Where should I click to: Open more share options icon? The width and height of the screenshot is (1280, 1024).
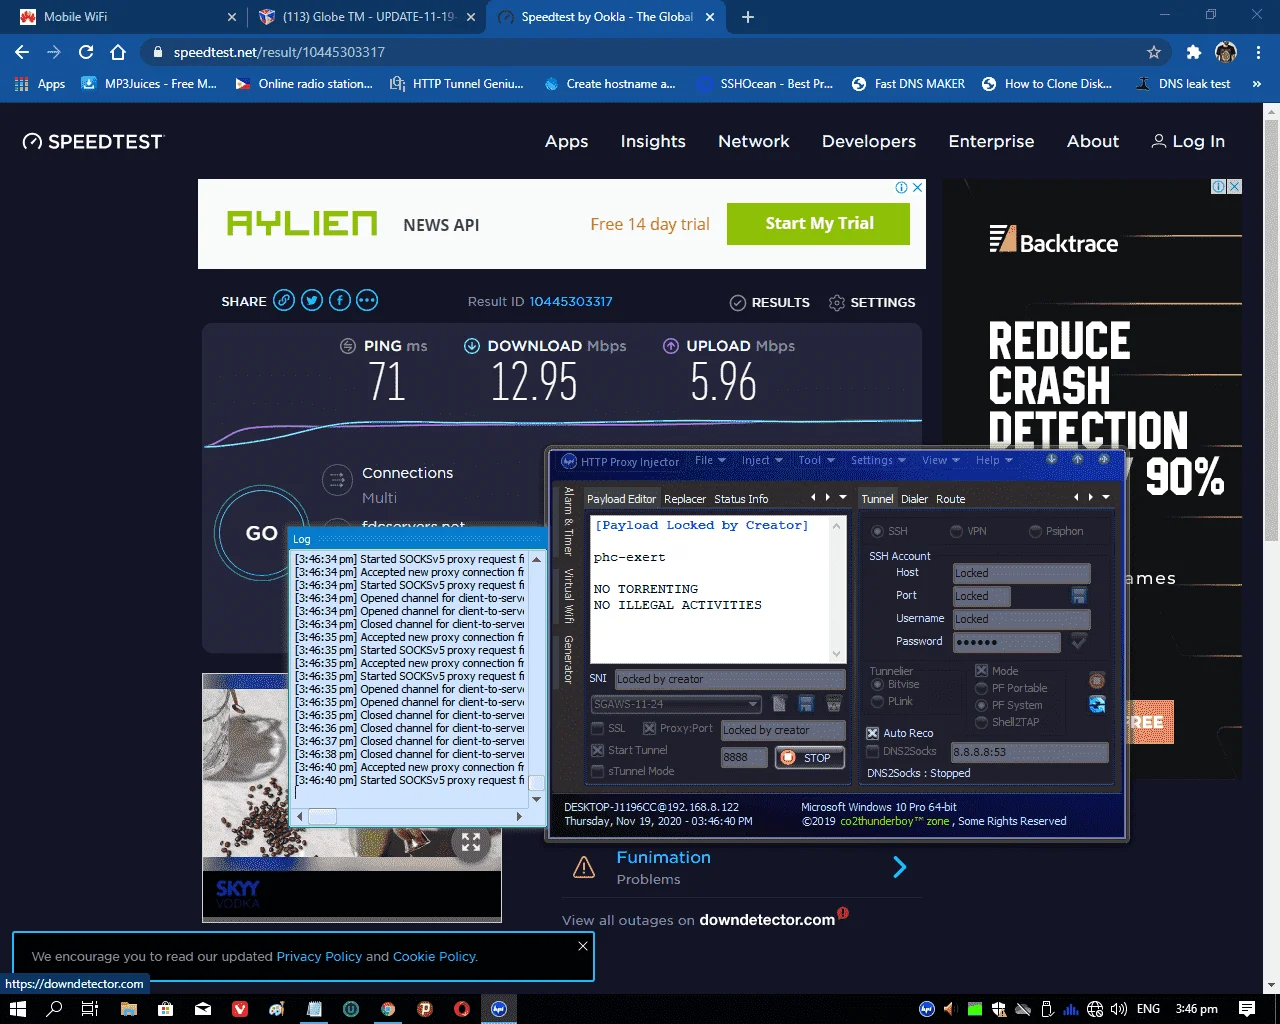(367, 300)
